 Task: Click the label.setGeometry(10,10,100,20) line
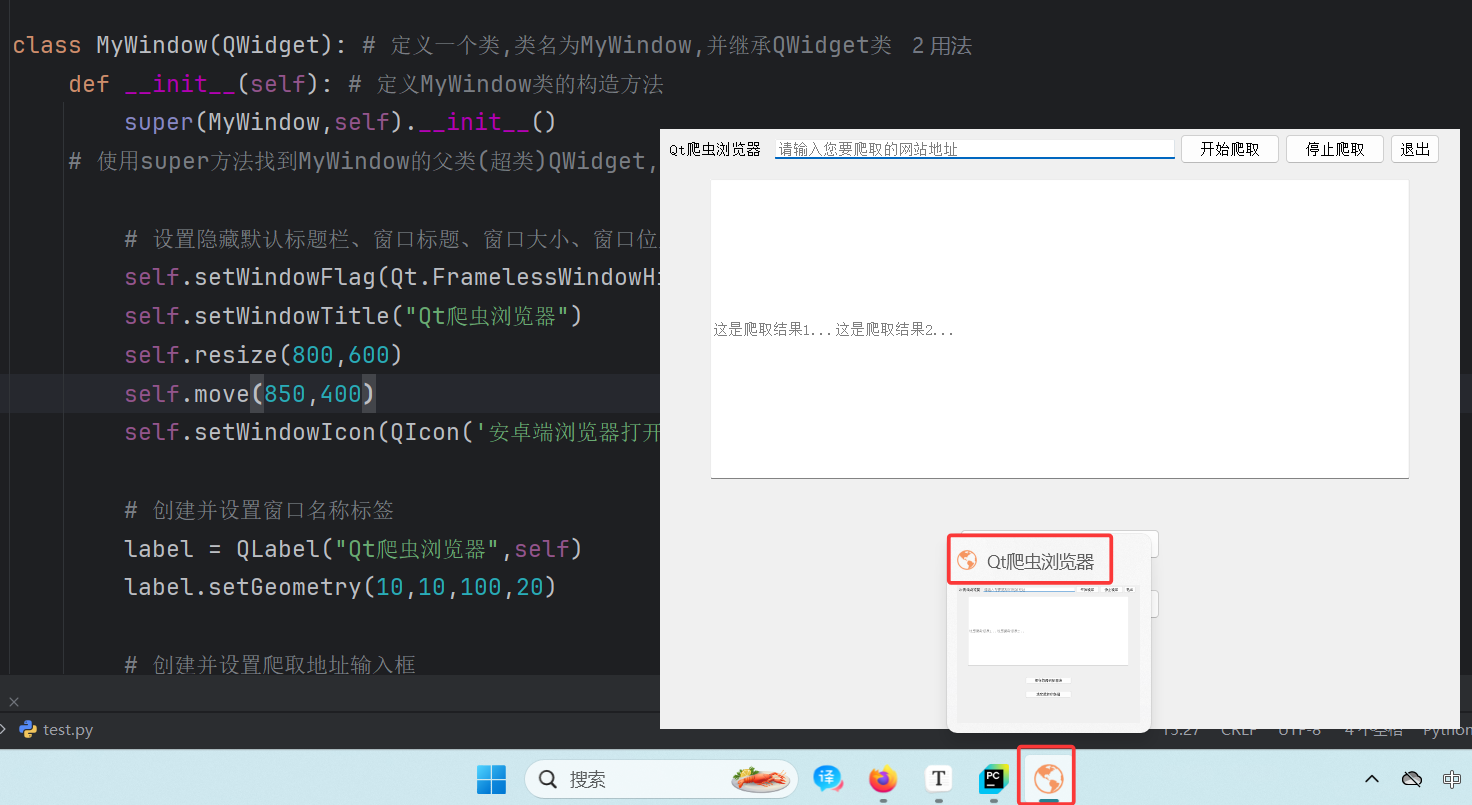pos(340,587)
